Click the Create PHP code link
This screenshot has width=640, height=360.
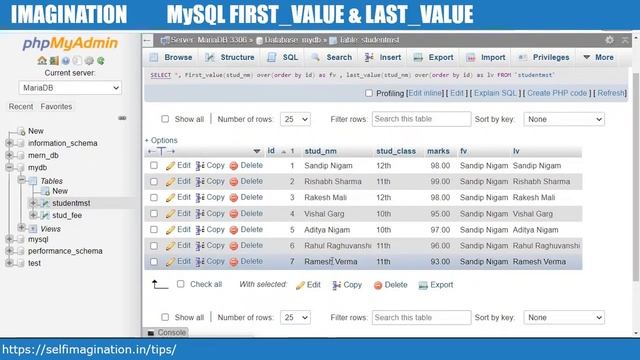[557, 93]
